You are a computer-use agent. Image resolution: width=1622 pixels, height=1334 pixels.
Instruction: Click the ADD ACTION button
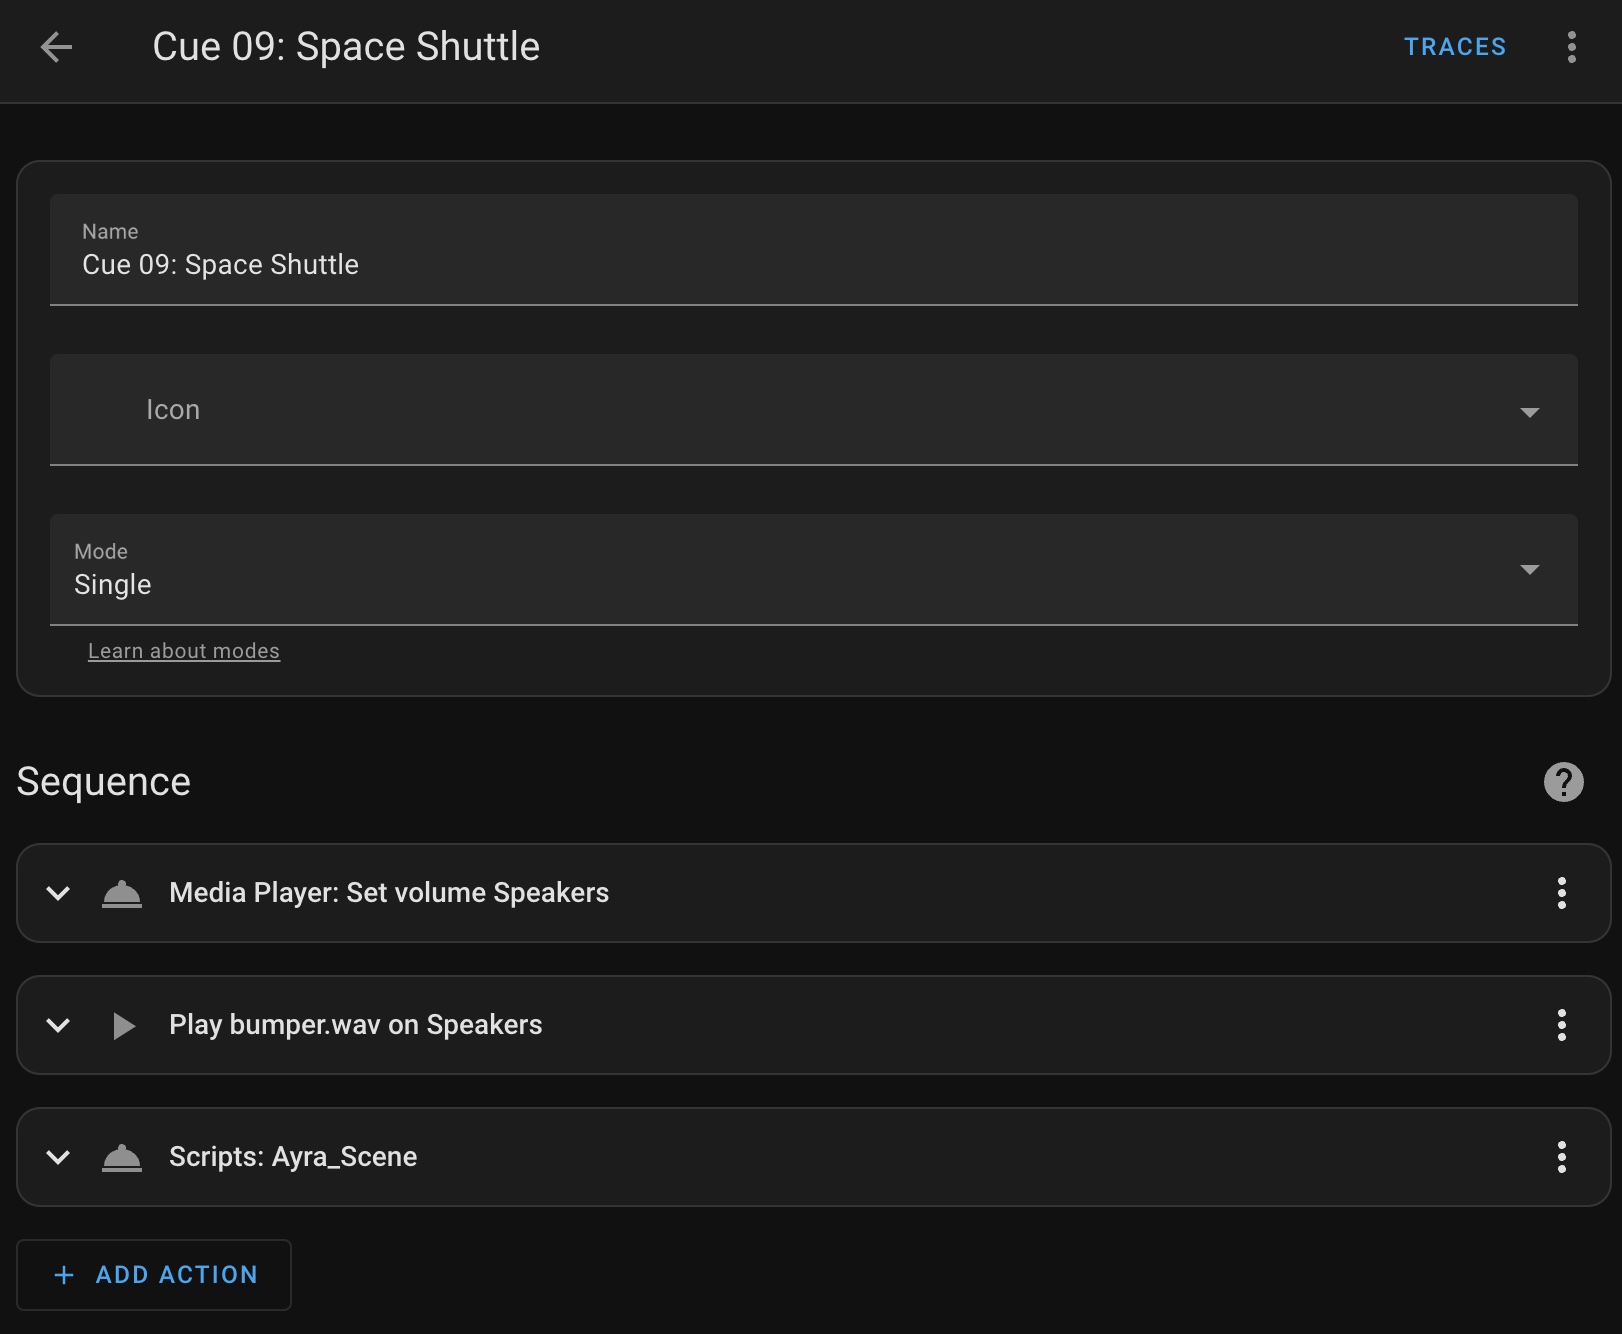point(154,1275)
